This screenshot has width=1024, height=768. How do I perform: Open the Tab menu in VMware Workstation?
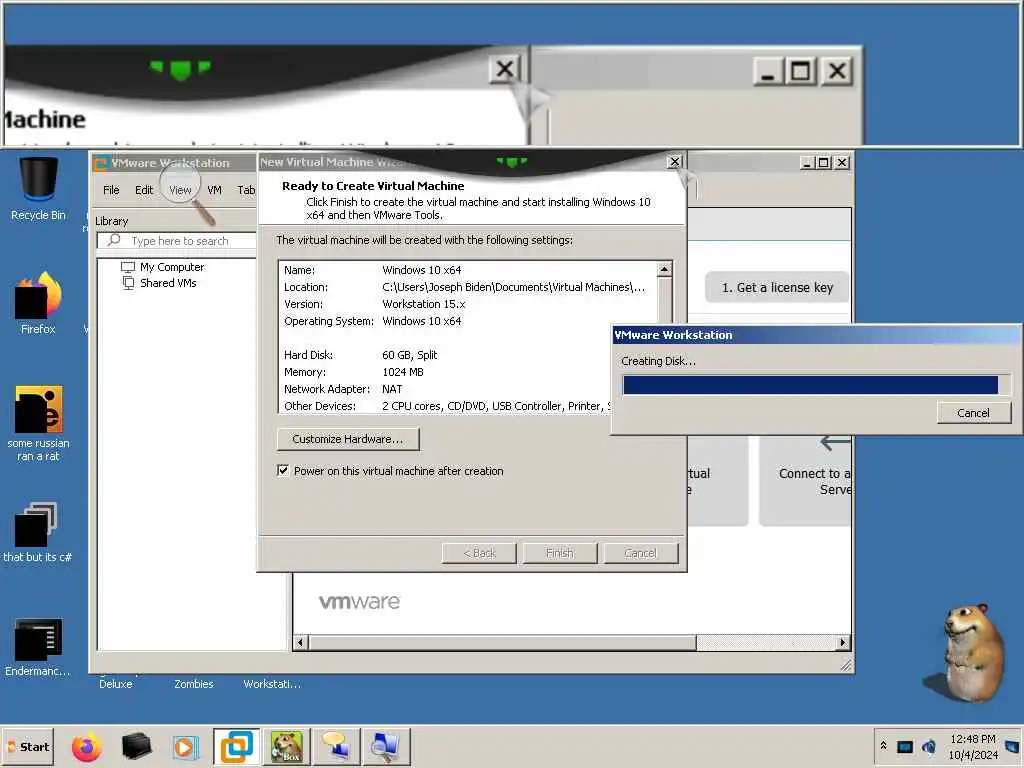coord(246,190)
